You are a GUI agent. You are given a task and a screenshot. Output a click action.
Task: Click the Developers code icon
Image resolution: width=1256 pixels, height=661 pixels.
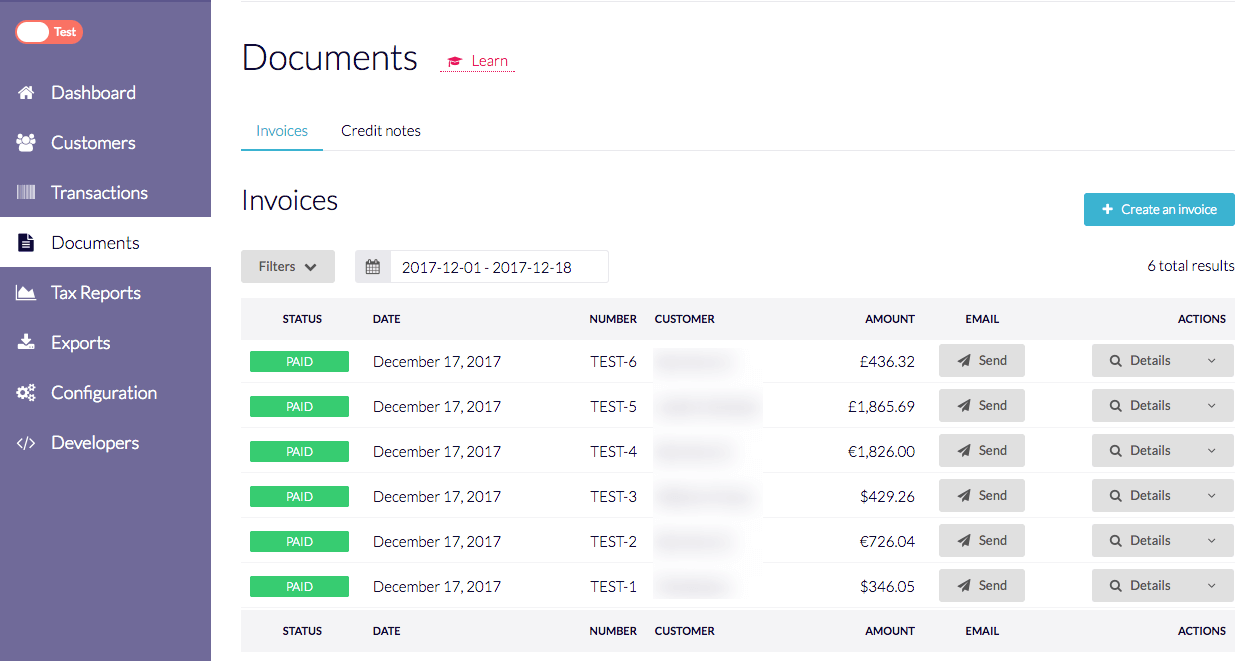coord(26,443)
